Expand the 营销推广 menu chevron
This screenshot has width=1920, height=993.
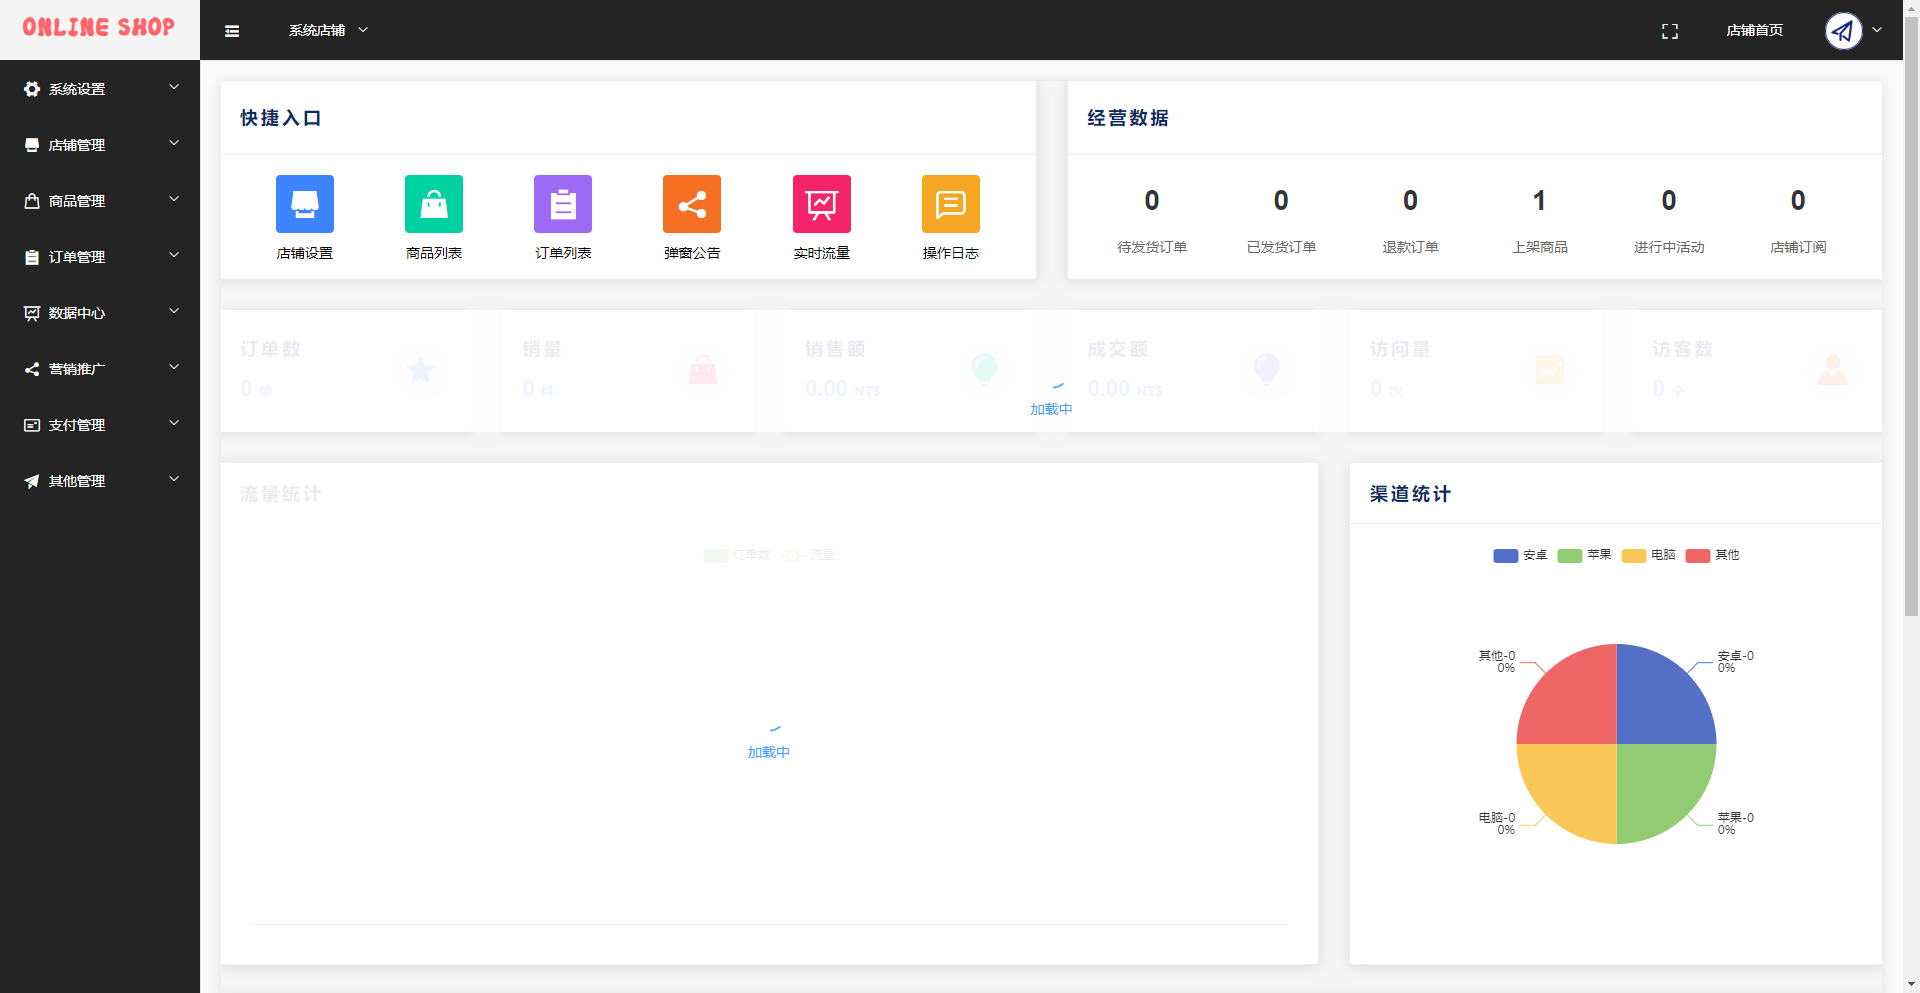point(174,367)
